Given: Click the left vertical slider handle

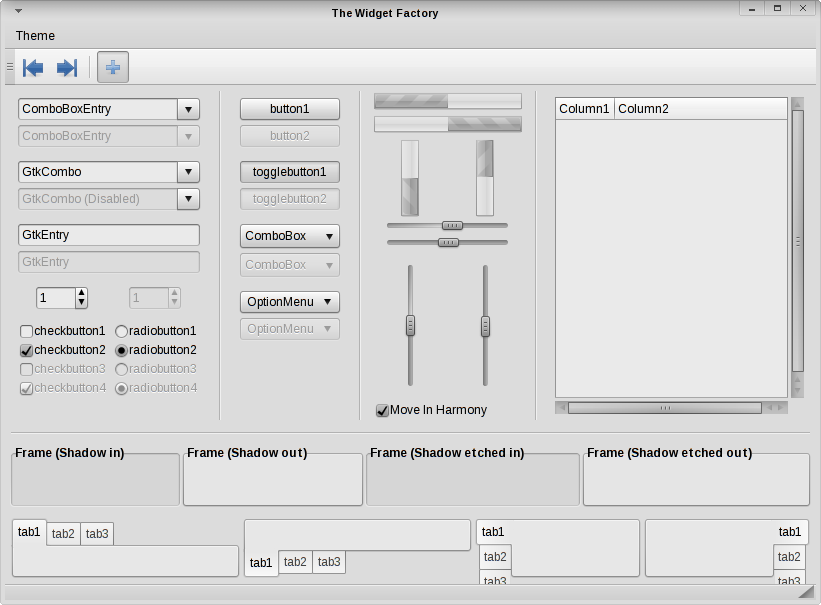Looking at the screenshot, I should tap(410, 326).
